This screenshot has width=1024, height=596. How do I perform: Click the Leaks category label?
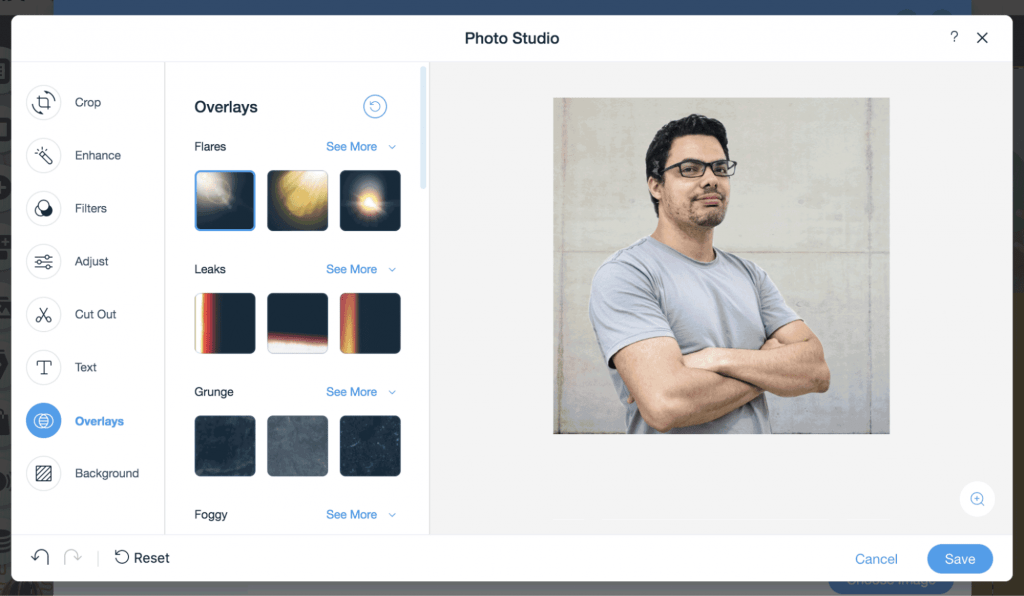tap(210, 270)
